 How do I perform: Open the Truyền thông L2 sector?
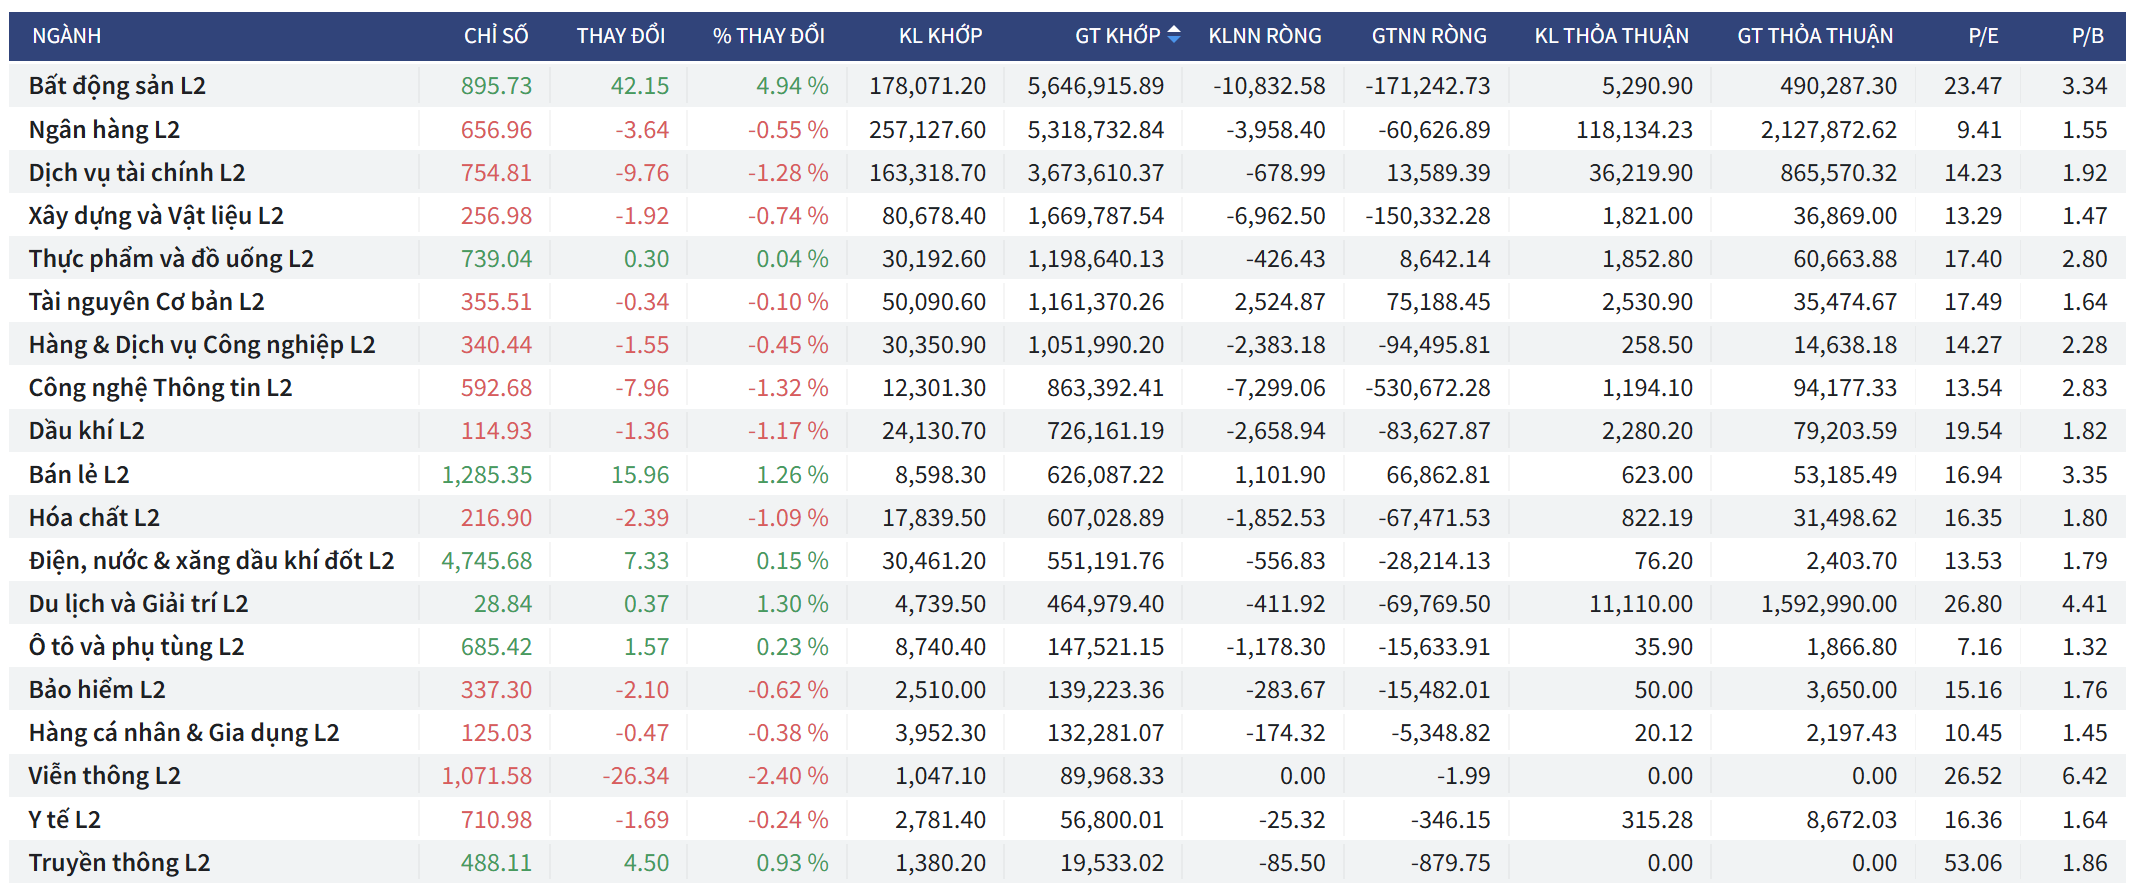click(x=119, y=863)
